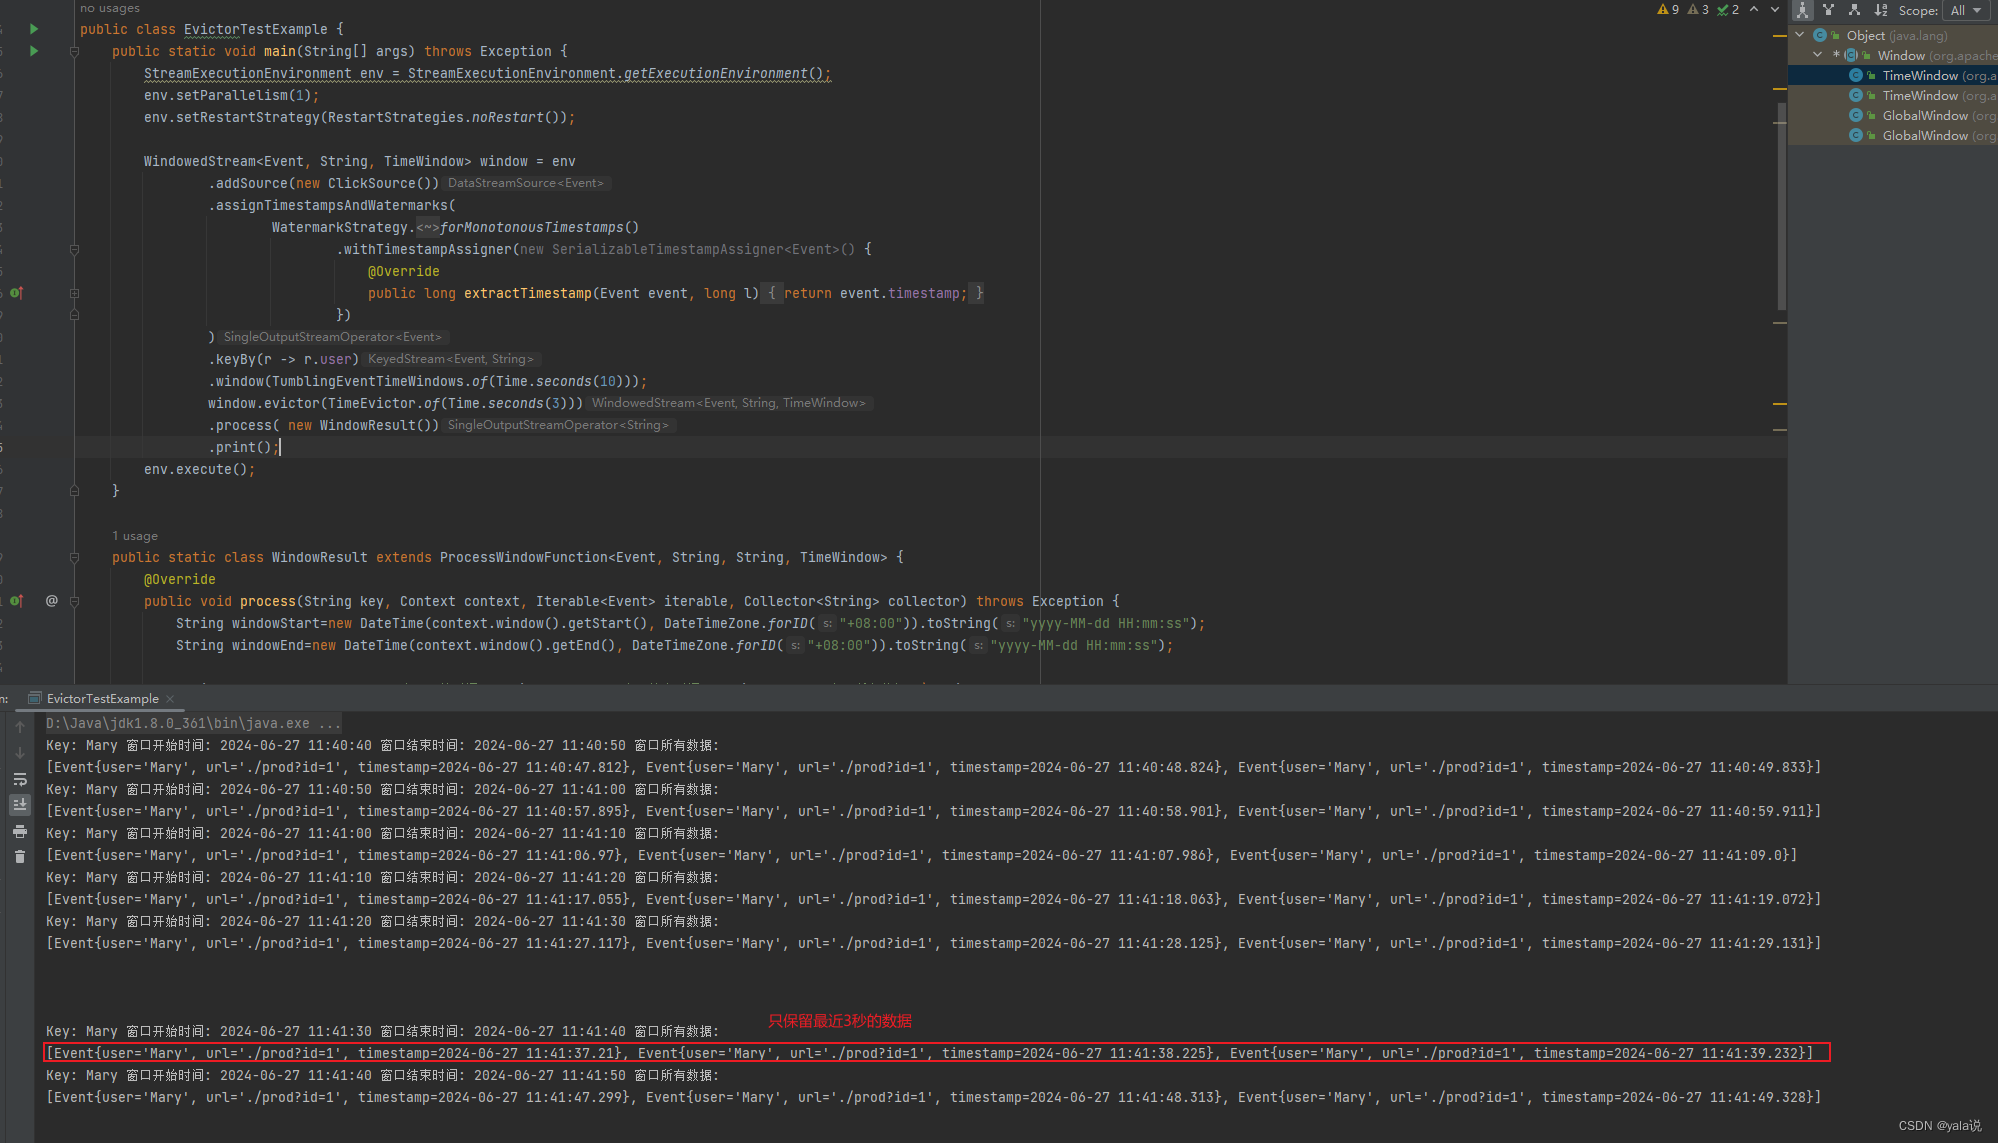Open the Scope dropdown set to All
Viewport: 1998px width, 1143px height.
click(1965, 10)
